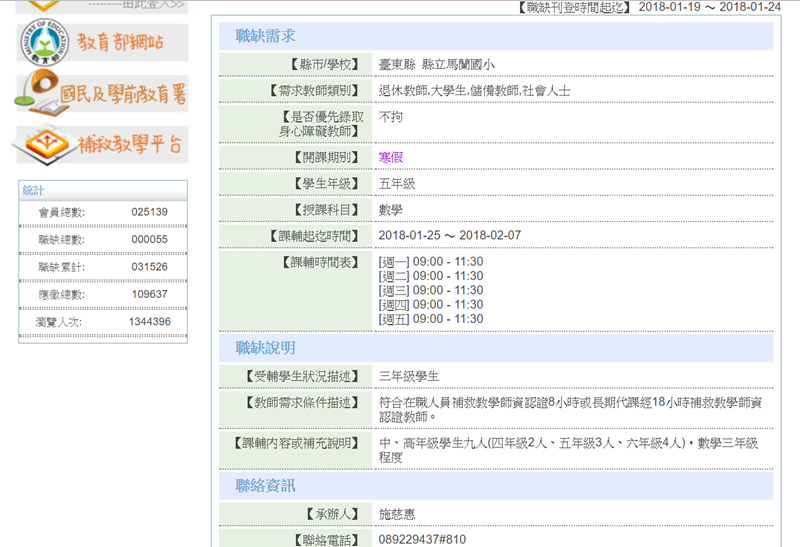Select the 聯絡資訊 section header
The image size is (800, 547).
tap(265, 486)
